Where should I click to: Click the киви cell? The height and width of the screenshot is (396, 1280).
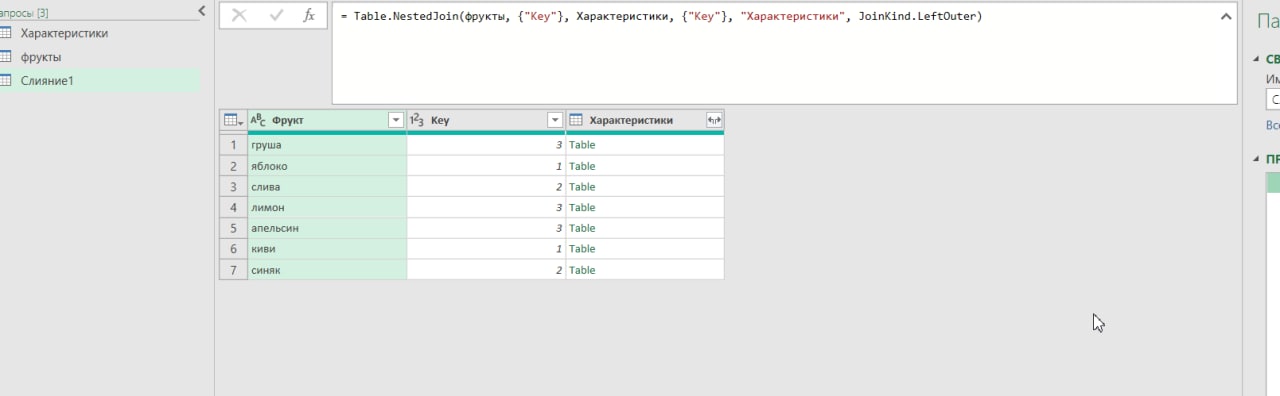[x=327, y=249]
